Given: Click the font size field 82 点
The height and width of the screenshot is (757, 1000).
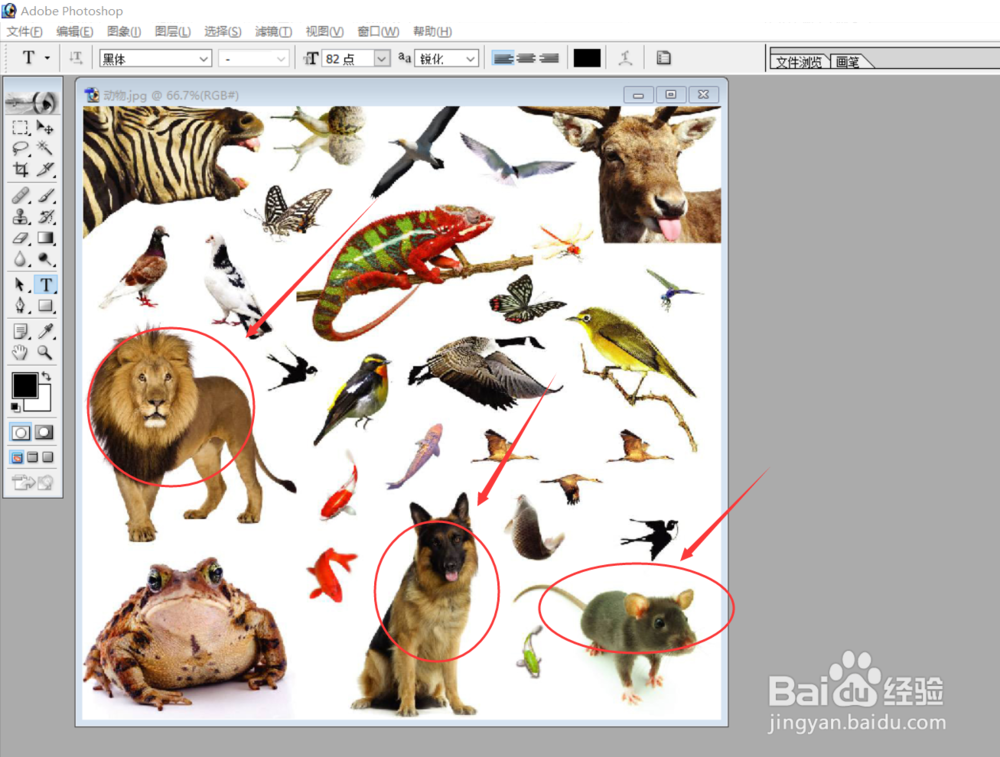Looking at the screenshot, I should pyautogui.click(x=348, y=59).
